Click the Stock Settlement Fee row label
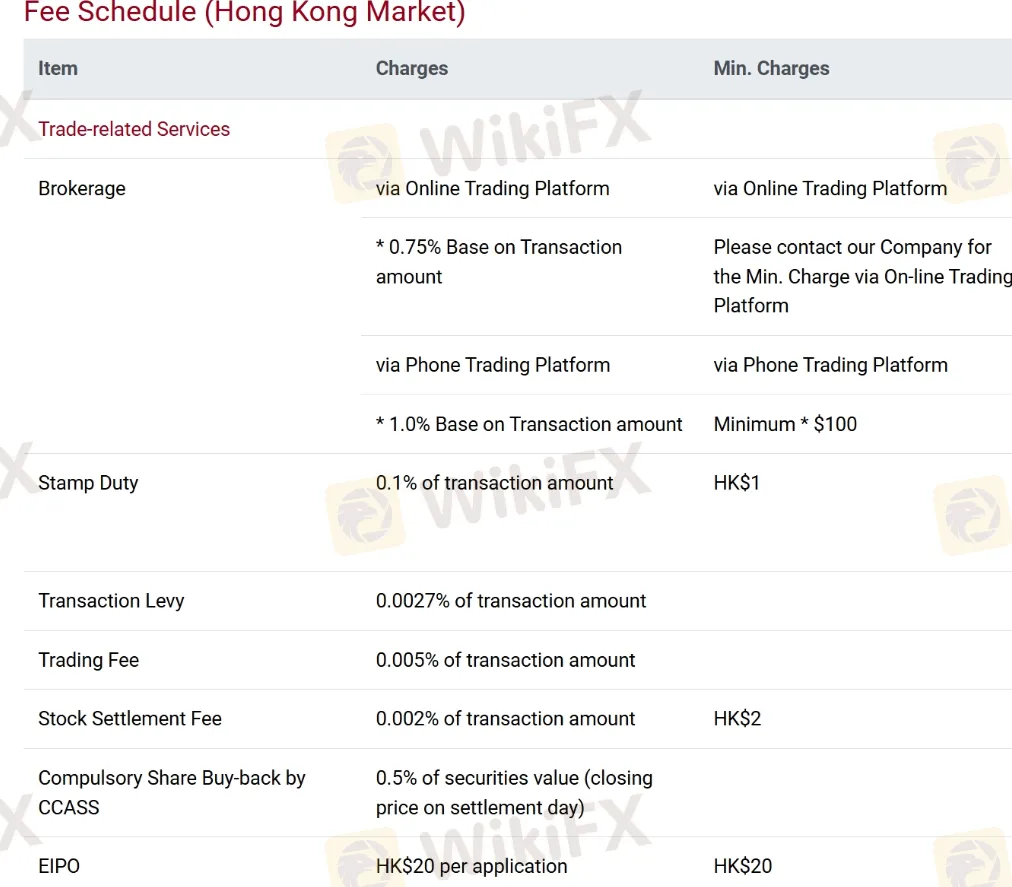Screen dimensions: 1012x887 pos(130,719)
